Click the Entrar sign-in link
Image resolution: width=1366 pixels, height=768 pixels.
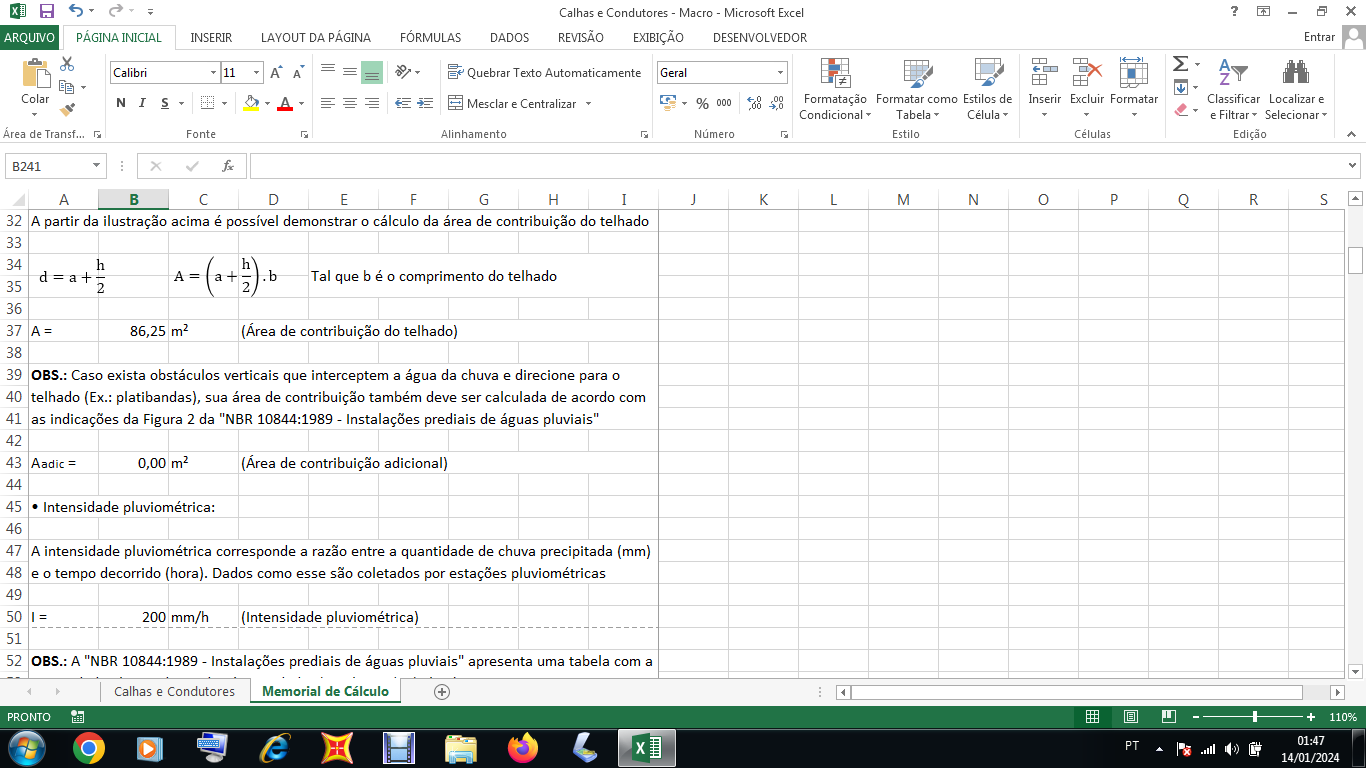point(1319,38)
